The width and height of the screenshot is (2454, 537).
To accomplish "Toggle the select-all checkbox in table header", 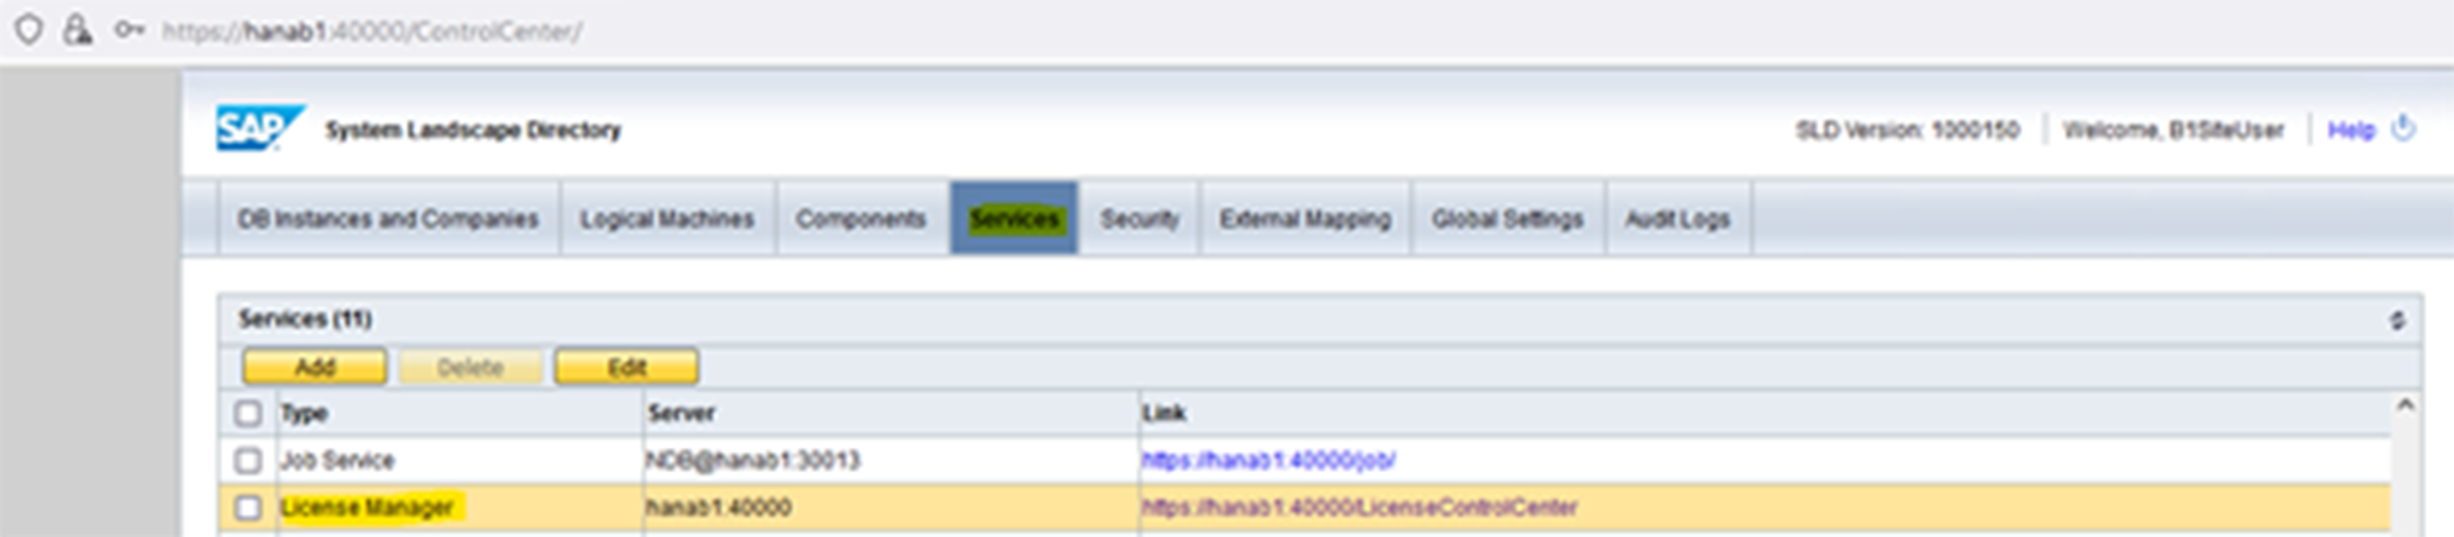I will point(247,413).
